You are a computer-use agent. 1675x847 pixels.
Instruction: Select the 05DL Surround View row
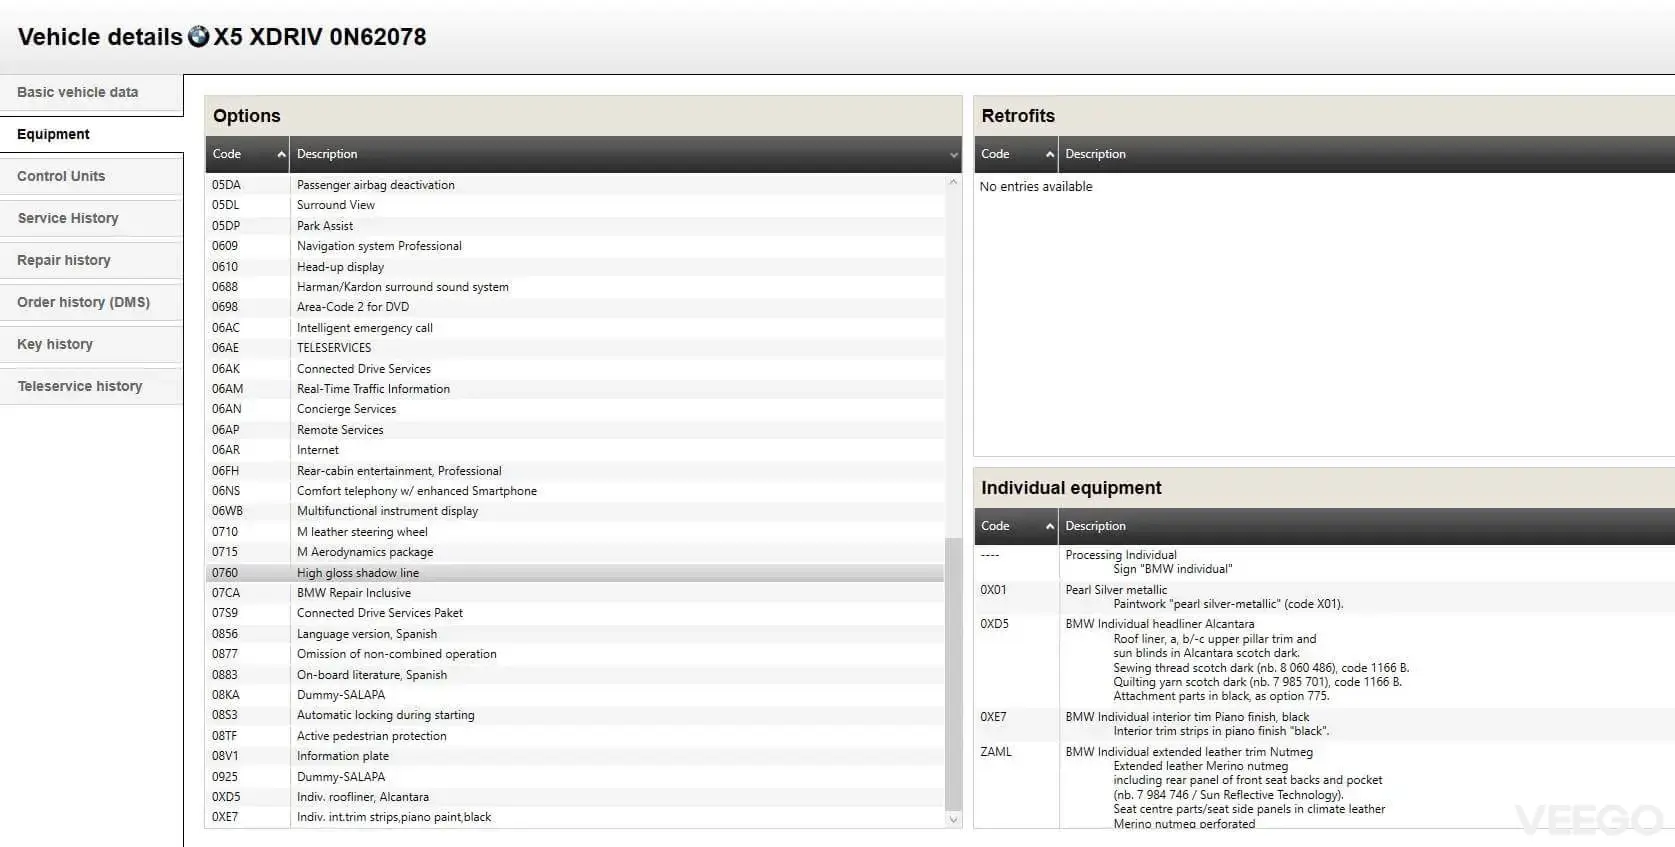[x=575, y=205]
